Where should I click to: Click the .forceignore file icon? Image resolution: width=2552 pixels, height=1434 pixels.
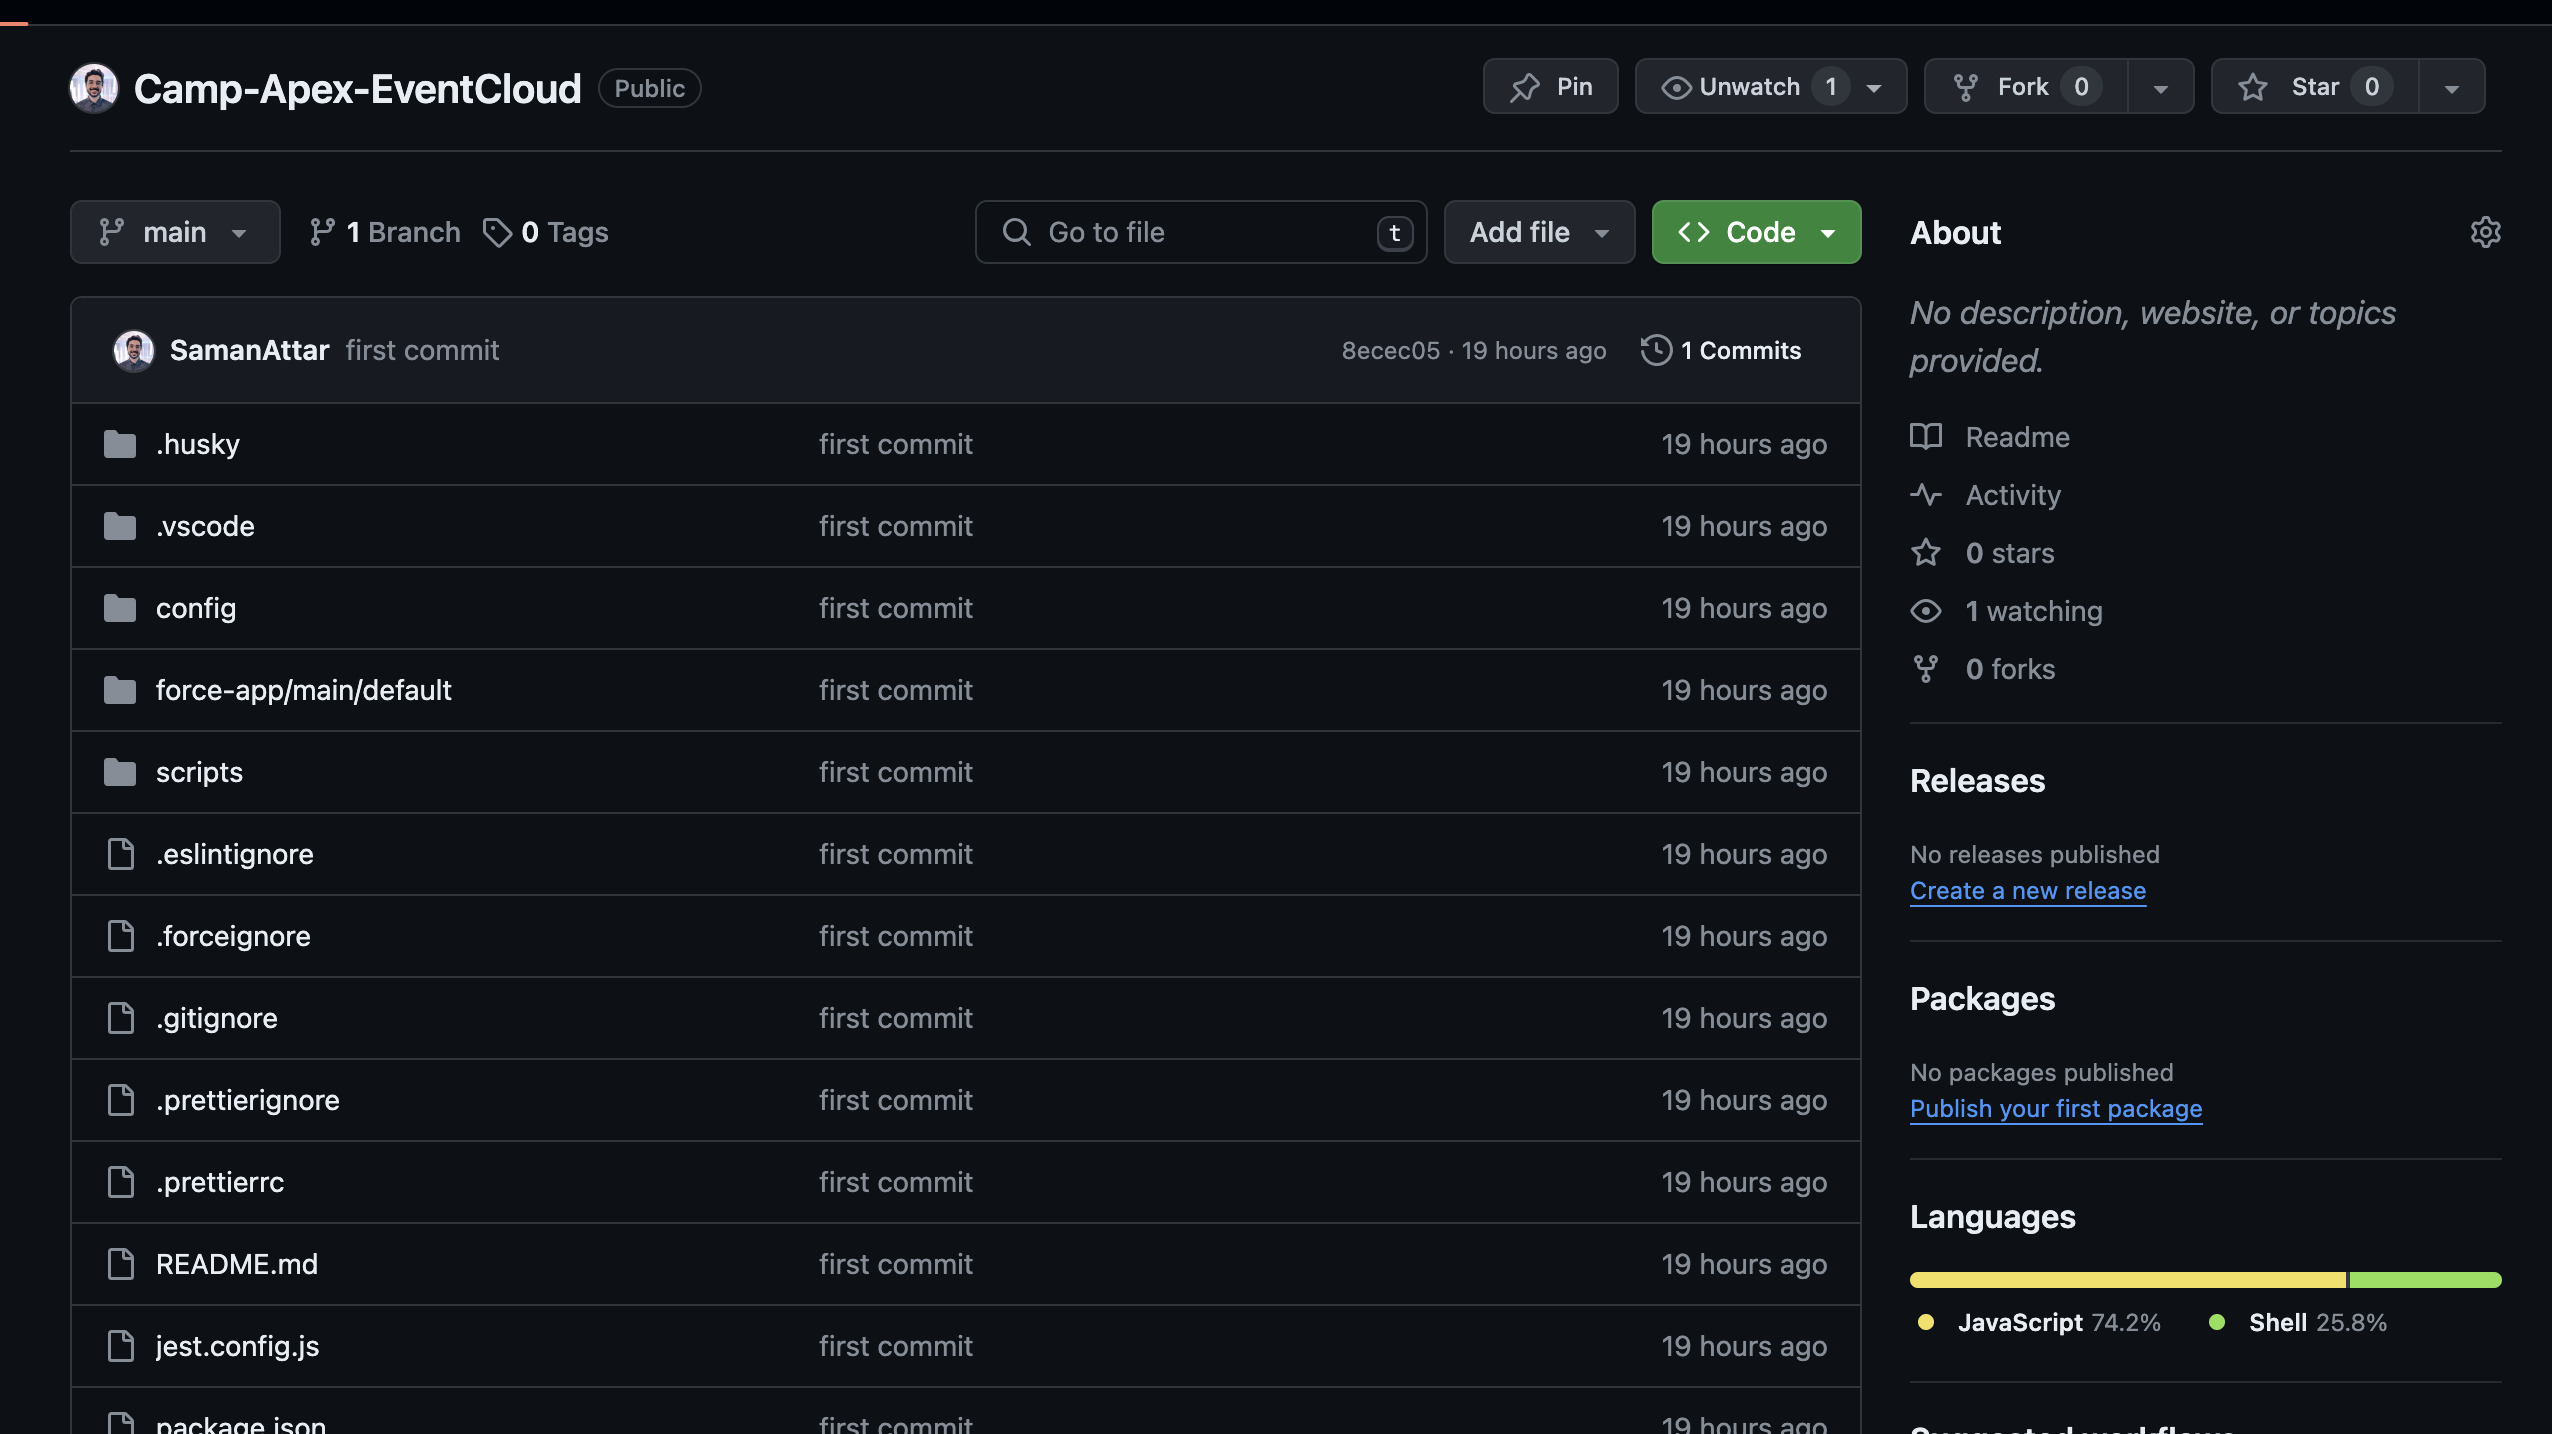[121, 936]
